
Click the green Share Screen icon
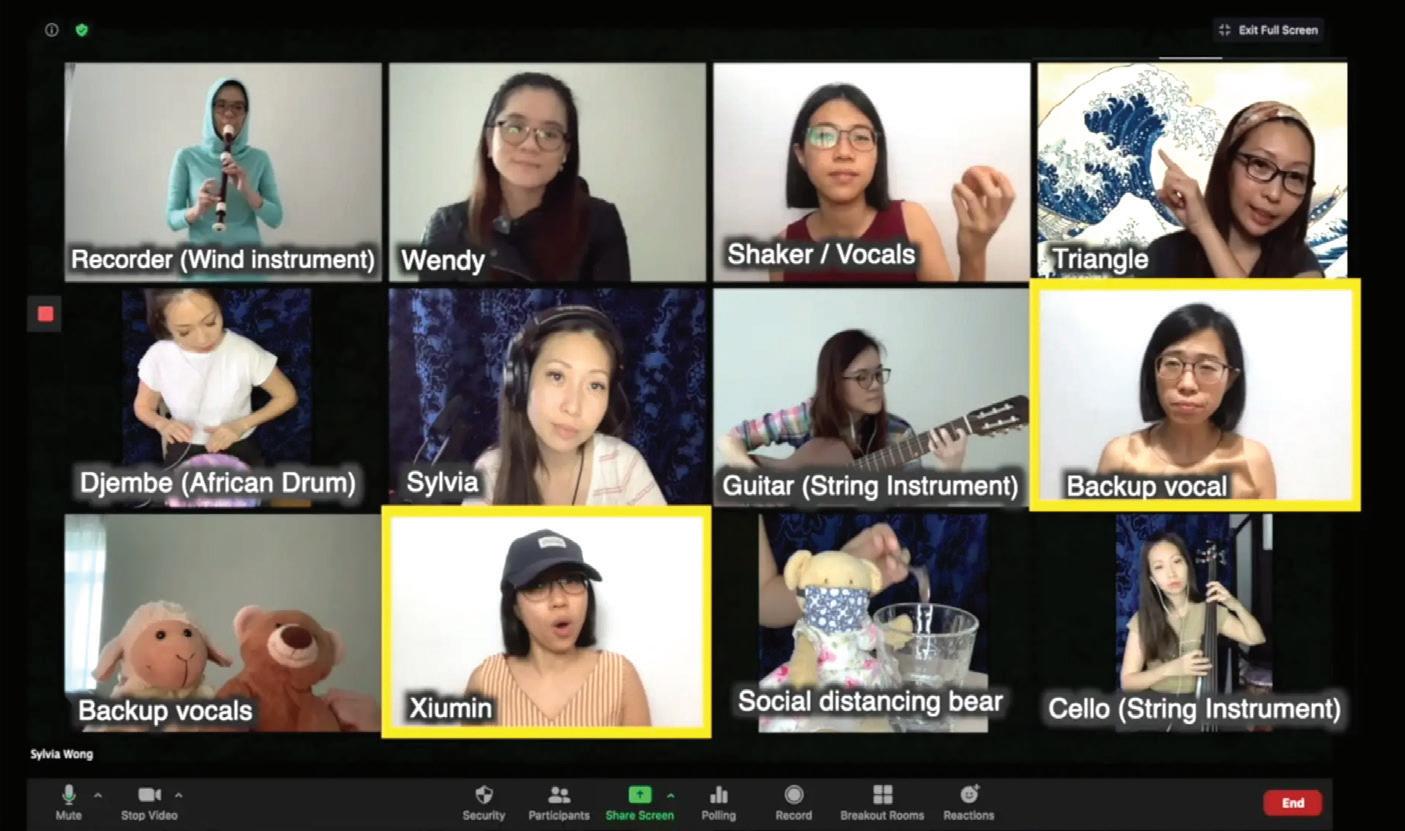click(640, 795)
